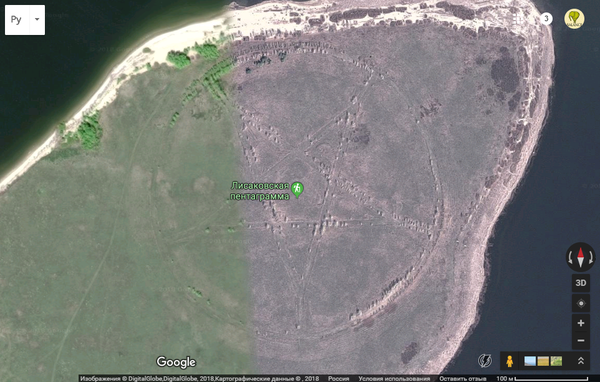Show my current location
This screenshot has height=382, width=600.
[580, 304]
